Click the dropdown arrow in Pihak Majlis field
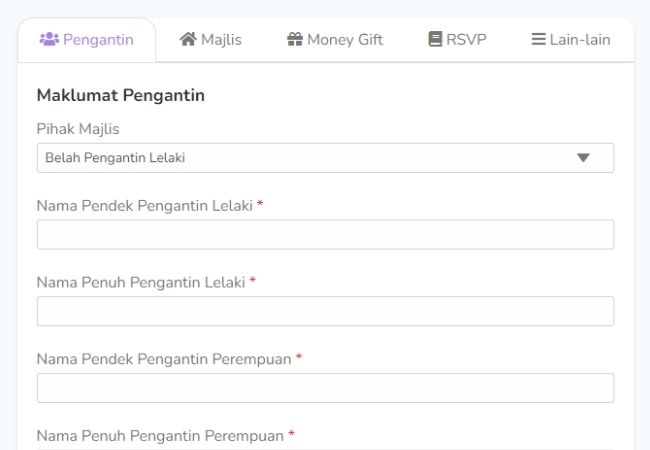 [583, 158]
